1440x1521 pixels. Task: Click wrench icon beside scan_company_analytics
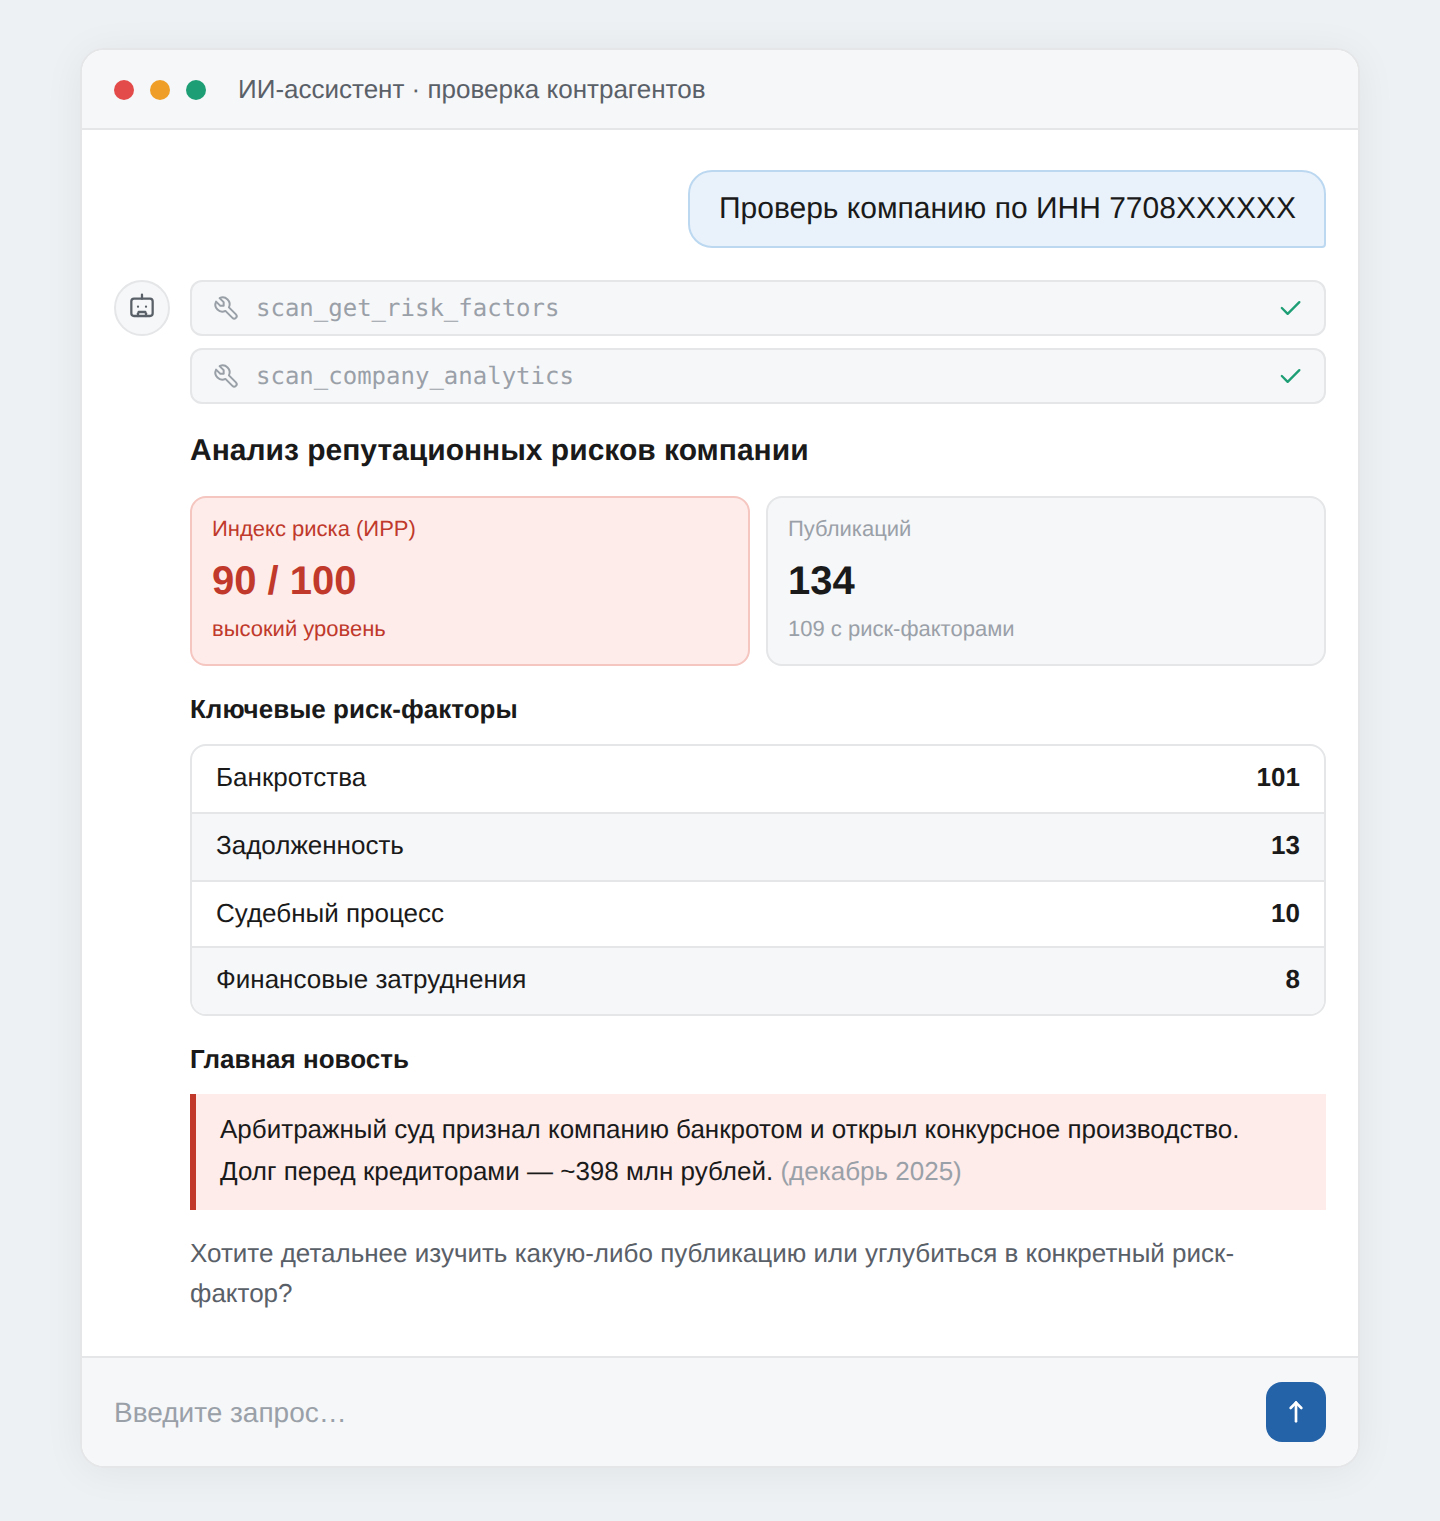(x=226, y=376)
